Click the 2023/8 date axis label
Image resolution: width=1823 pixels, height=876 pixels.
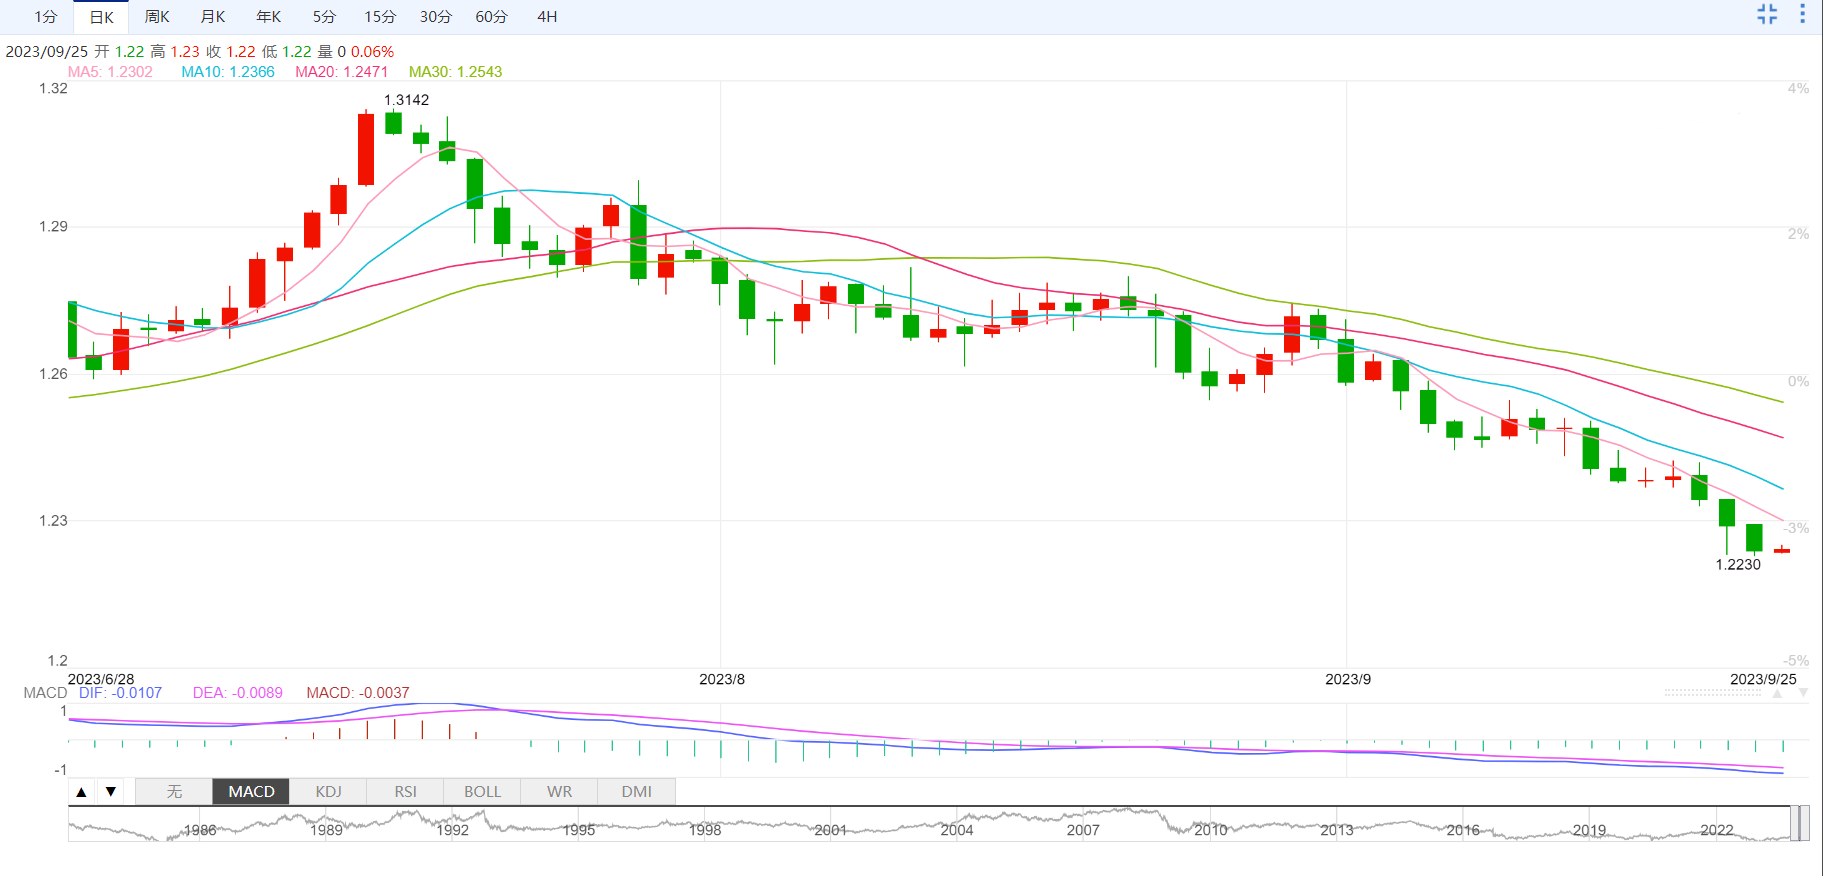722,679
